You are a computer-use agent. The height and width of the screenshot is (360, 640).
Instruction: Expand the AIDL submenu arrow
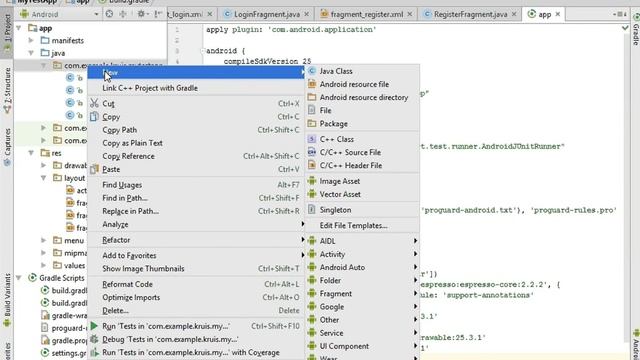pyautogui.click(x=415, y=241)
